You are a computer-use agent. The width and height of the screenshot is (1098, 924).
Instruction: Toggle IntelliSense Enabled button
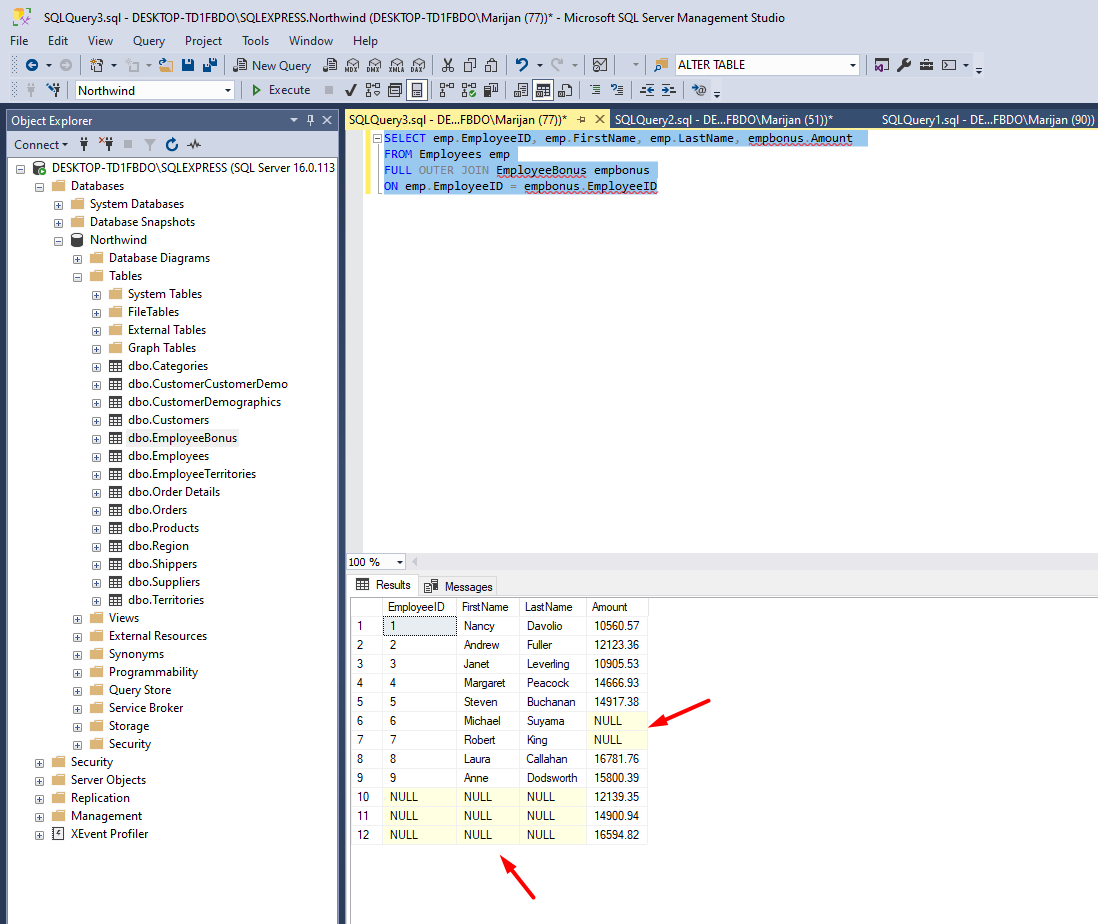point(417,90)
